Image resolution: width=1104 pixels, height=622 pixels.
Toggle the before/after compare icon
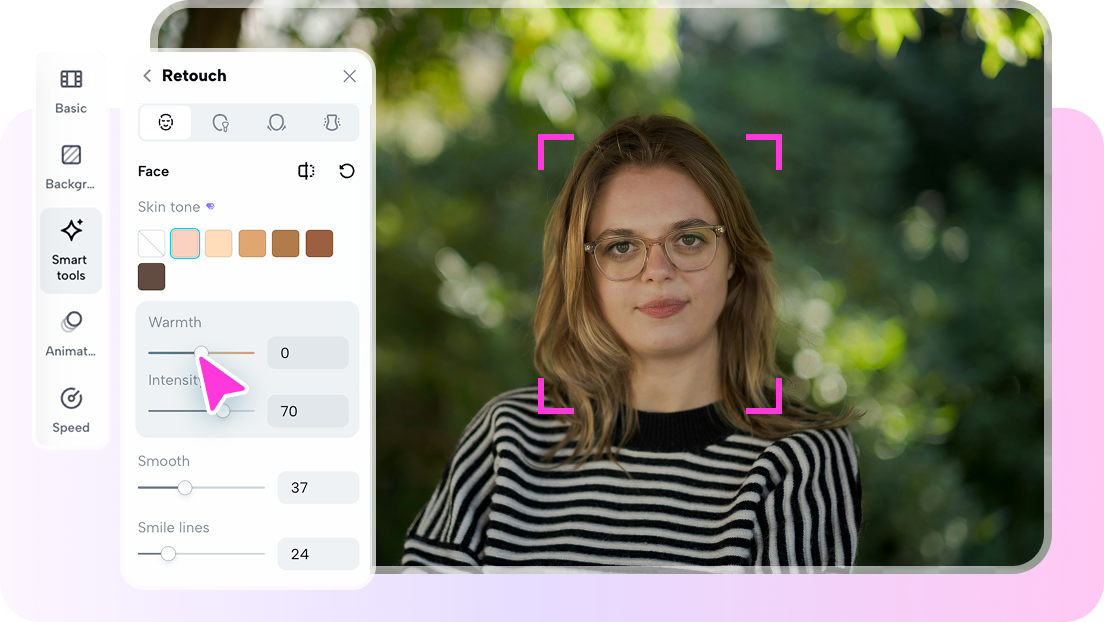(306, 171)
